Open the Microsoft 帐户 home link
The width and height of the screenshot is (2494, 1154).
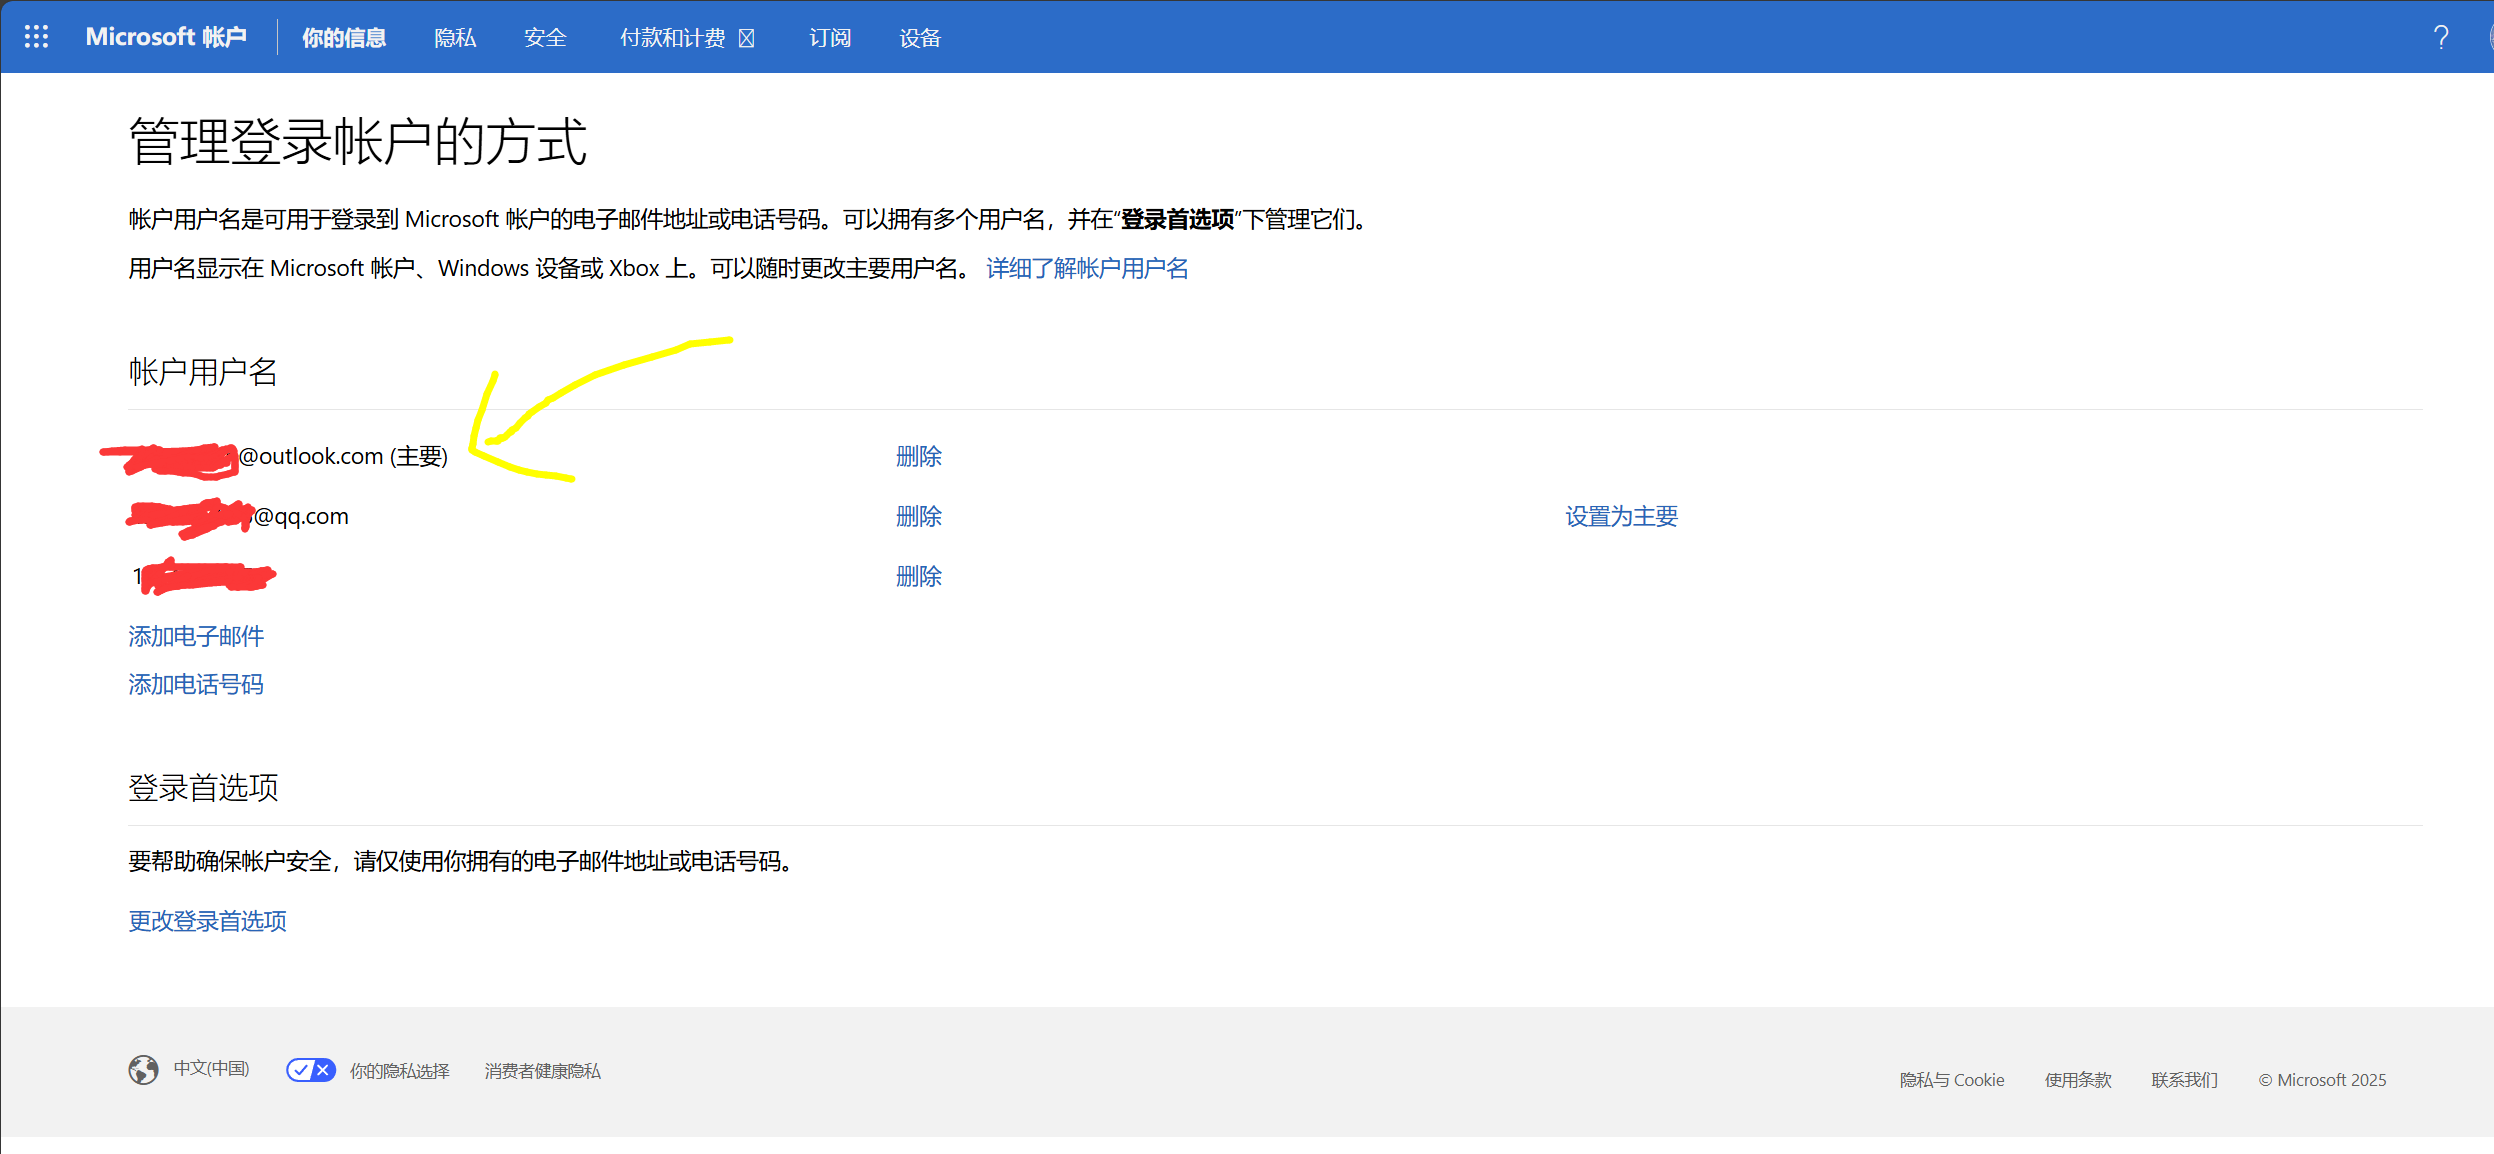pos(166,37)
